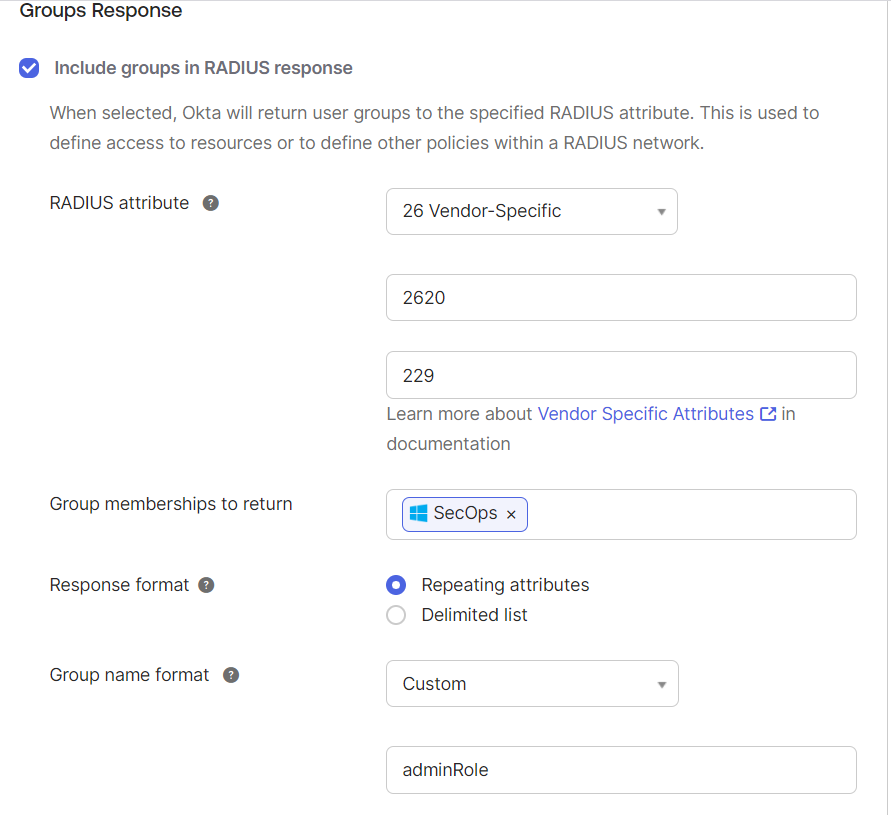
Task: Open the RADIUS attribute dropdown
Action: (x=531, y=211)
